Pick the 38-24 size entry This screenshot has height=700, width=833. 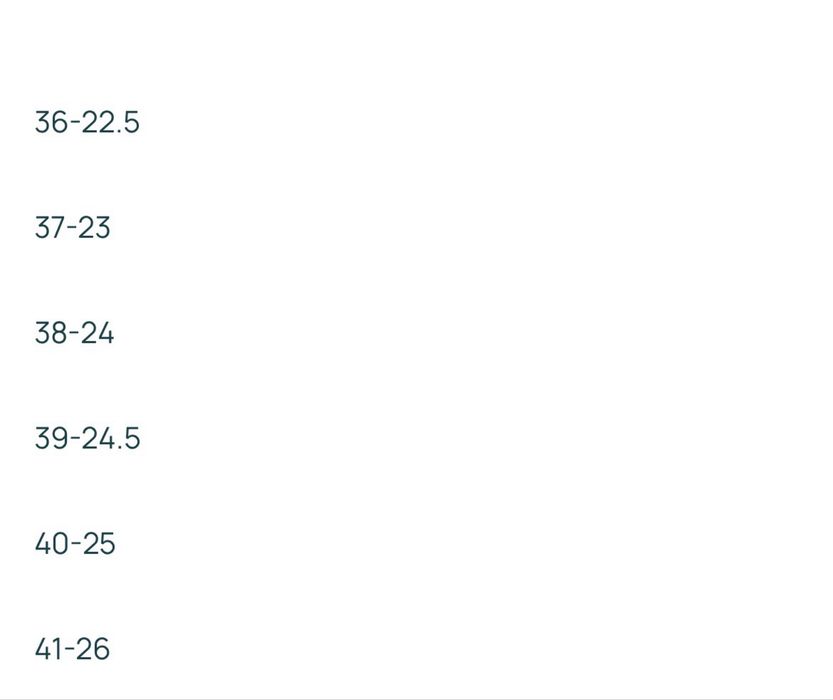pyautogui.click(x=74, y=333)
